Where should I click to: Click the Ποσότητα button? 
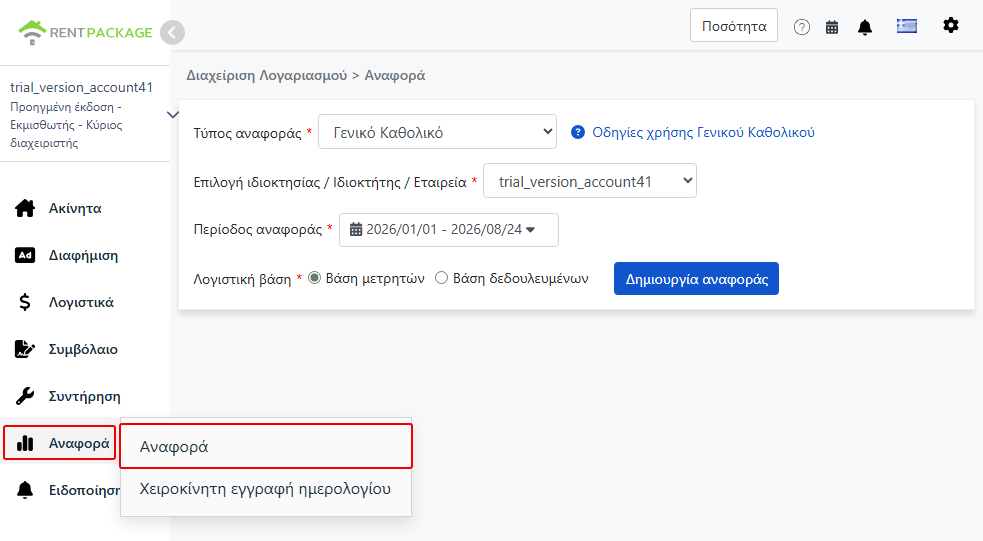point(734,26)
